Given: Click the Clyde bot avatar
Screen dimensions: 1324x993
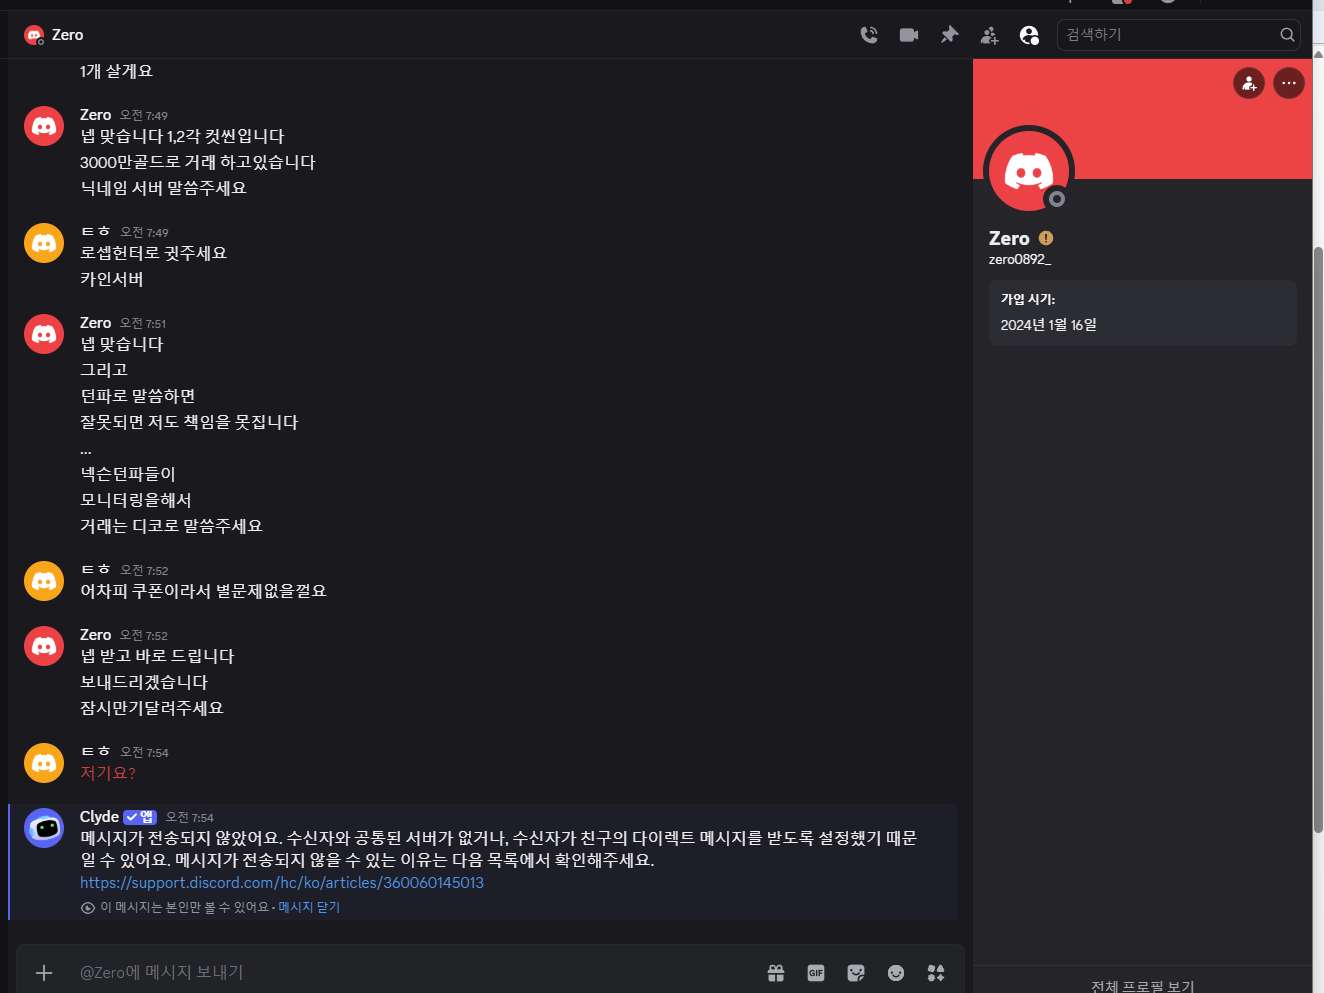Looking at the screenshot, I should (x=44, y=828).
